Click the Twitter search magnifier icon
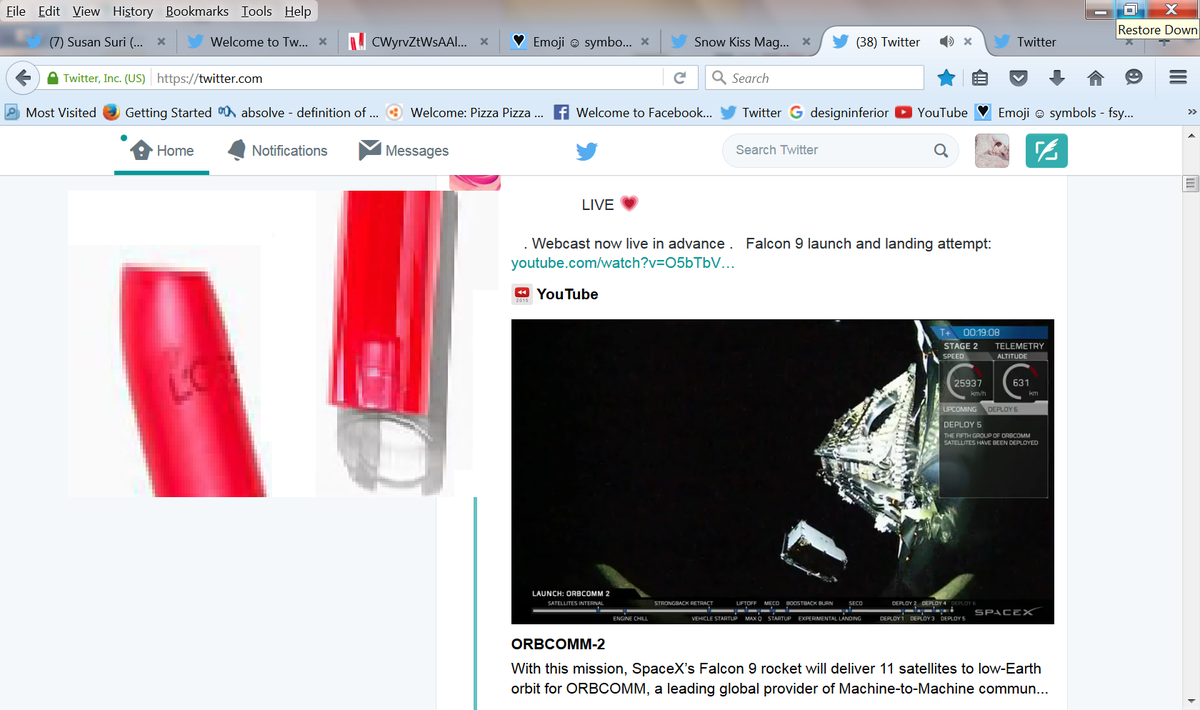Image resolution: width=1200 pixels, height=710 pixels. coord(941,151)
